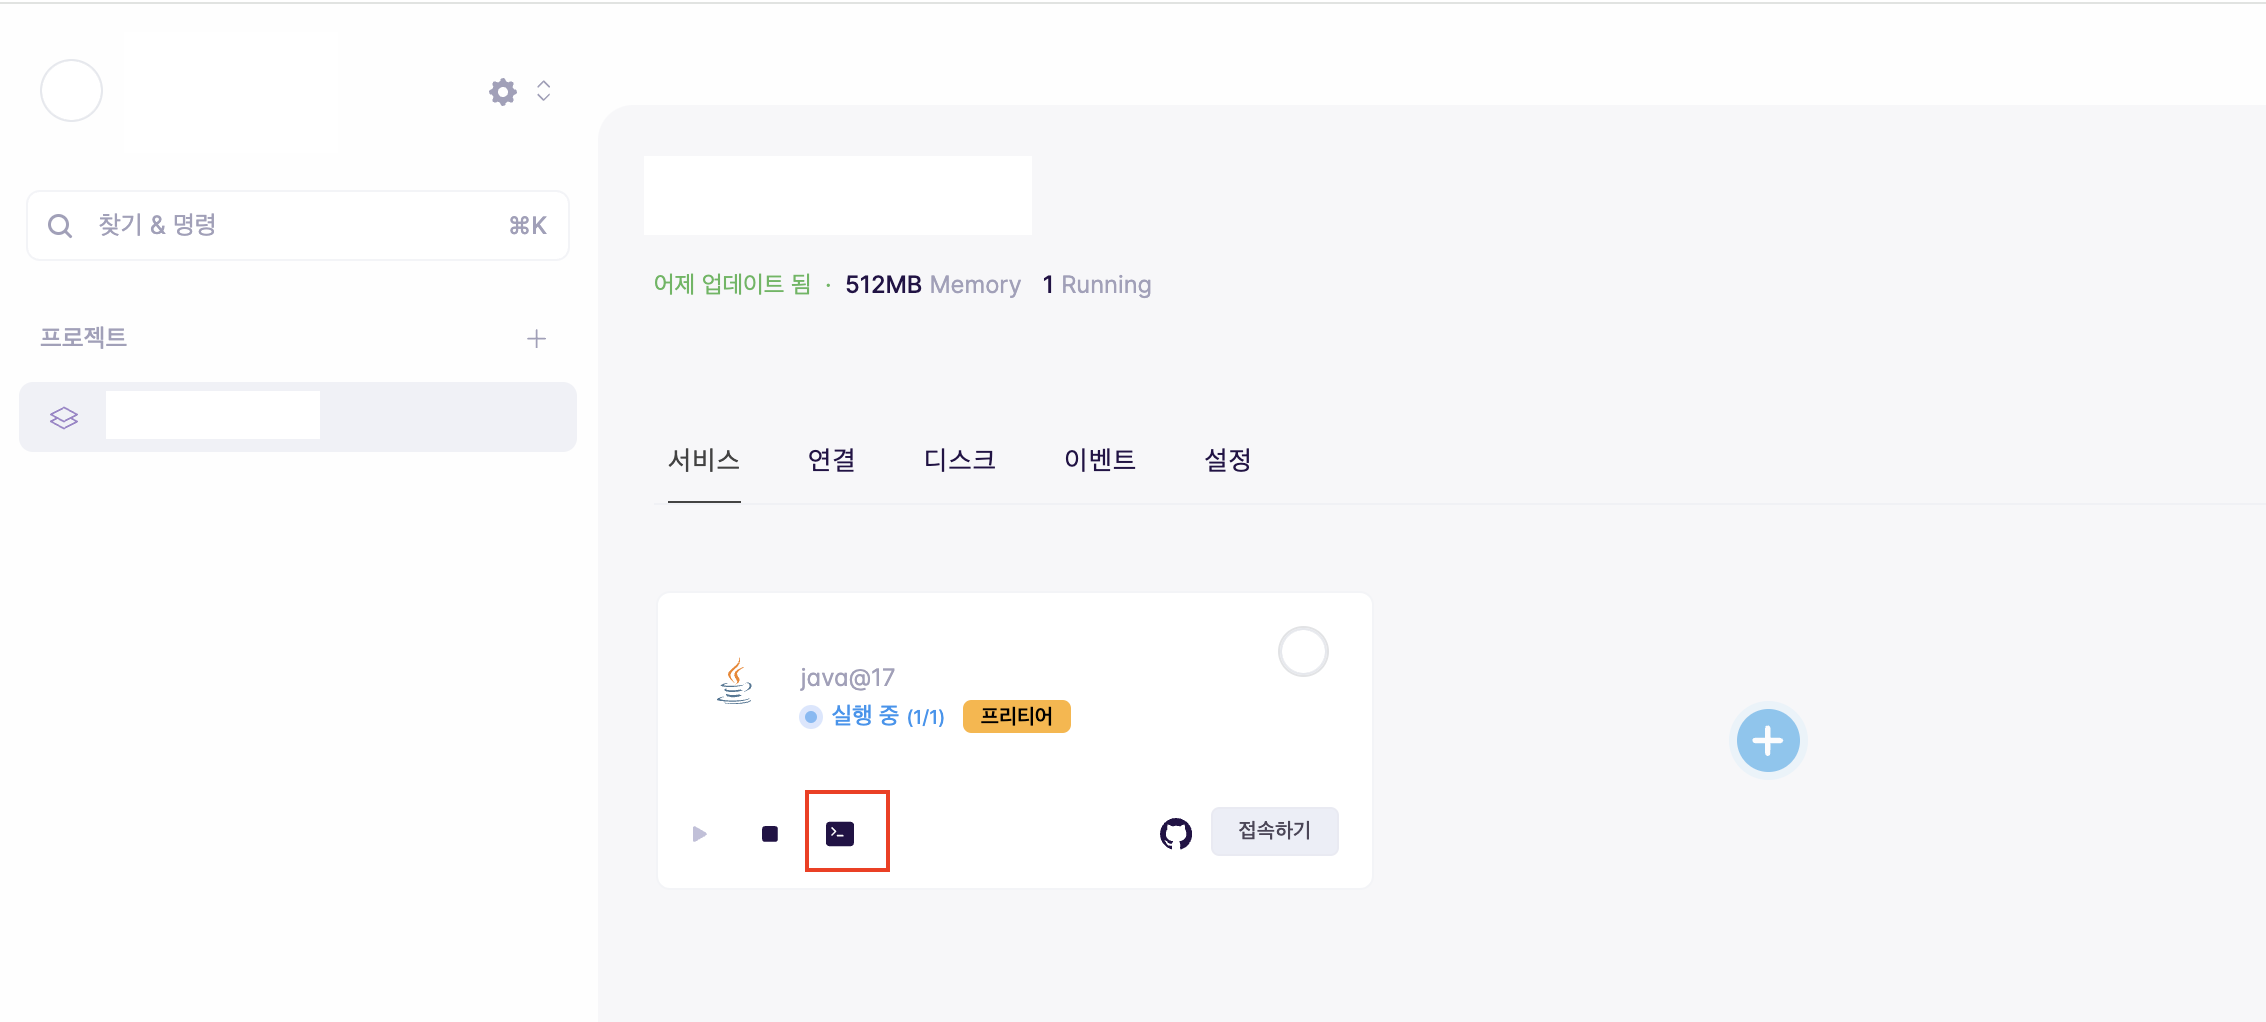The height and width of the screenshot is (1022, 2266).
Task: Click the layers icon of the selected project
Action: [64, 418]
